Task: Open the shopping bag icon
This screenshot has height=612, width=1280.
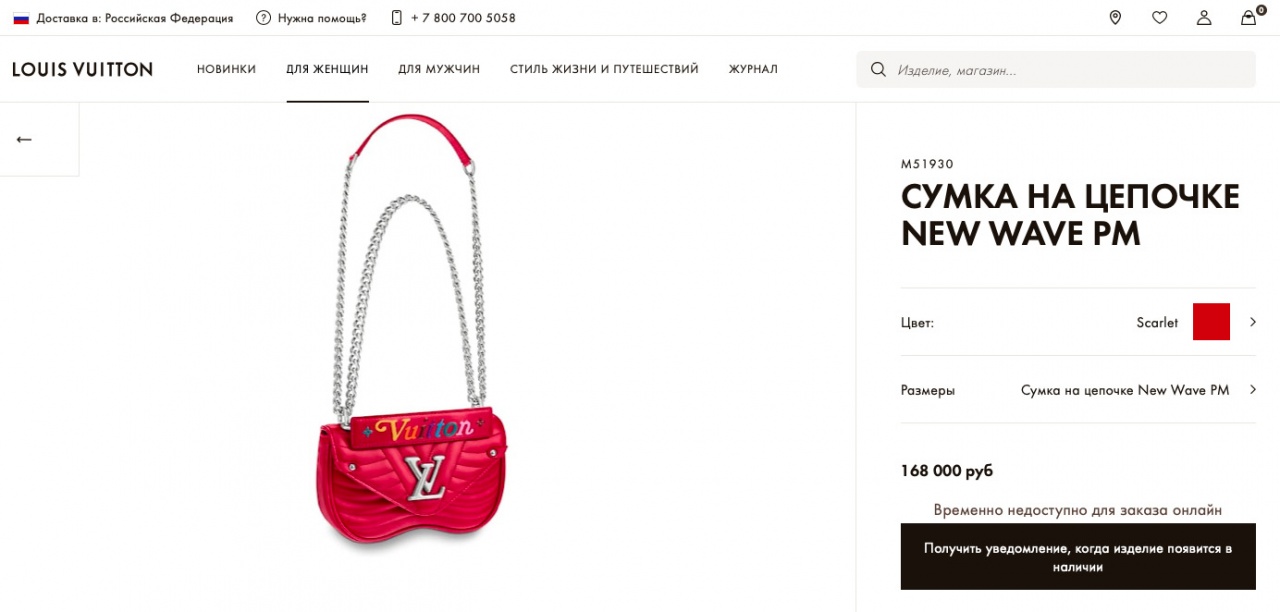Action: click(1248, 17)
